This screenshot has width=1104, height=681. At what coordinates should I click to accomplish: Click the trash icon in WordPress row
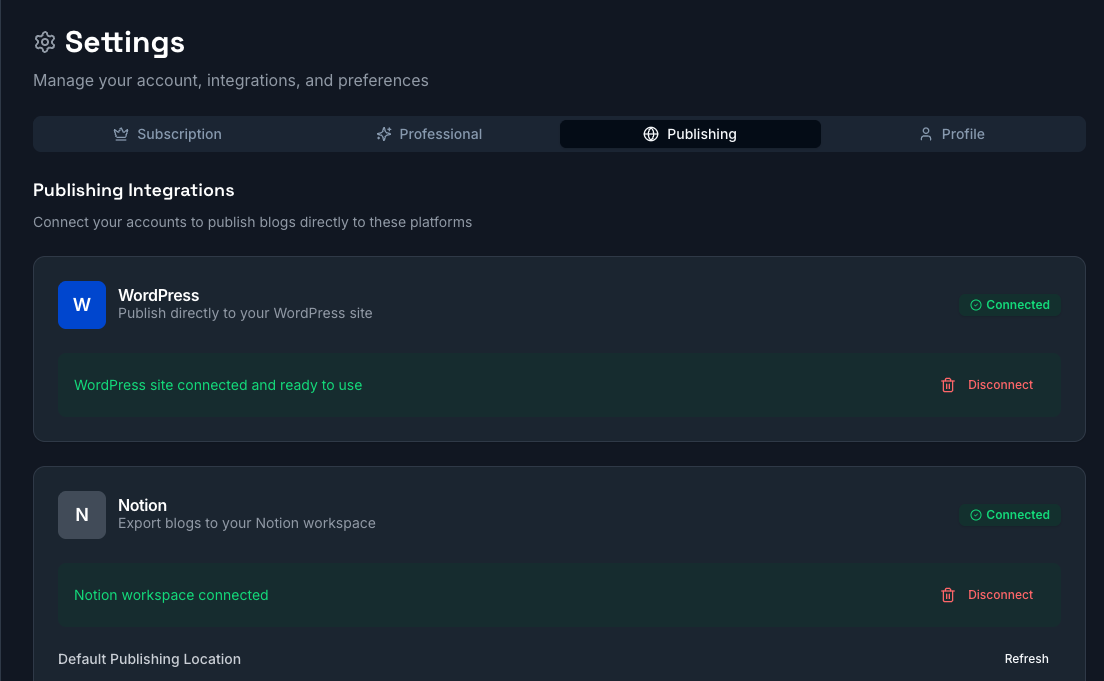pos(948,385)
